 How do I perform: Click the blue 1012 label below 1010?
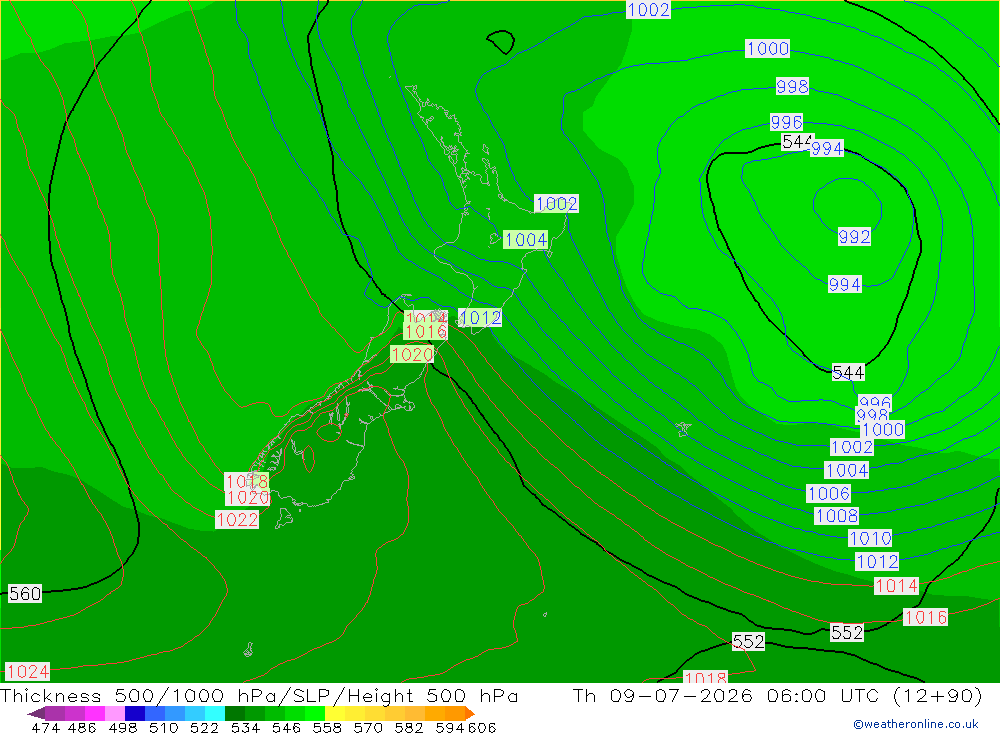coord(877,561)
